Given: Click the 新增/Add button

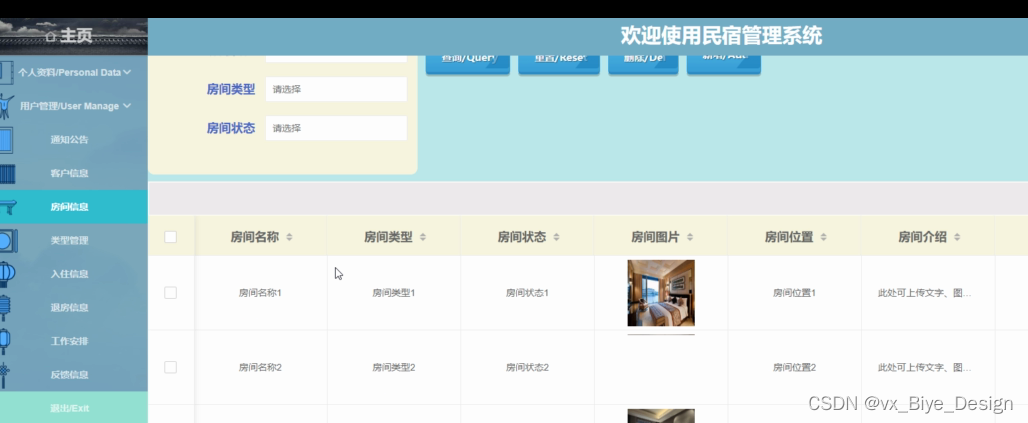Looking at the screenshot, I should (724, 64).
